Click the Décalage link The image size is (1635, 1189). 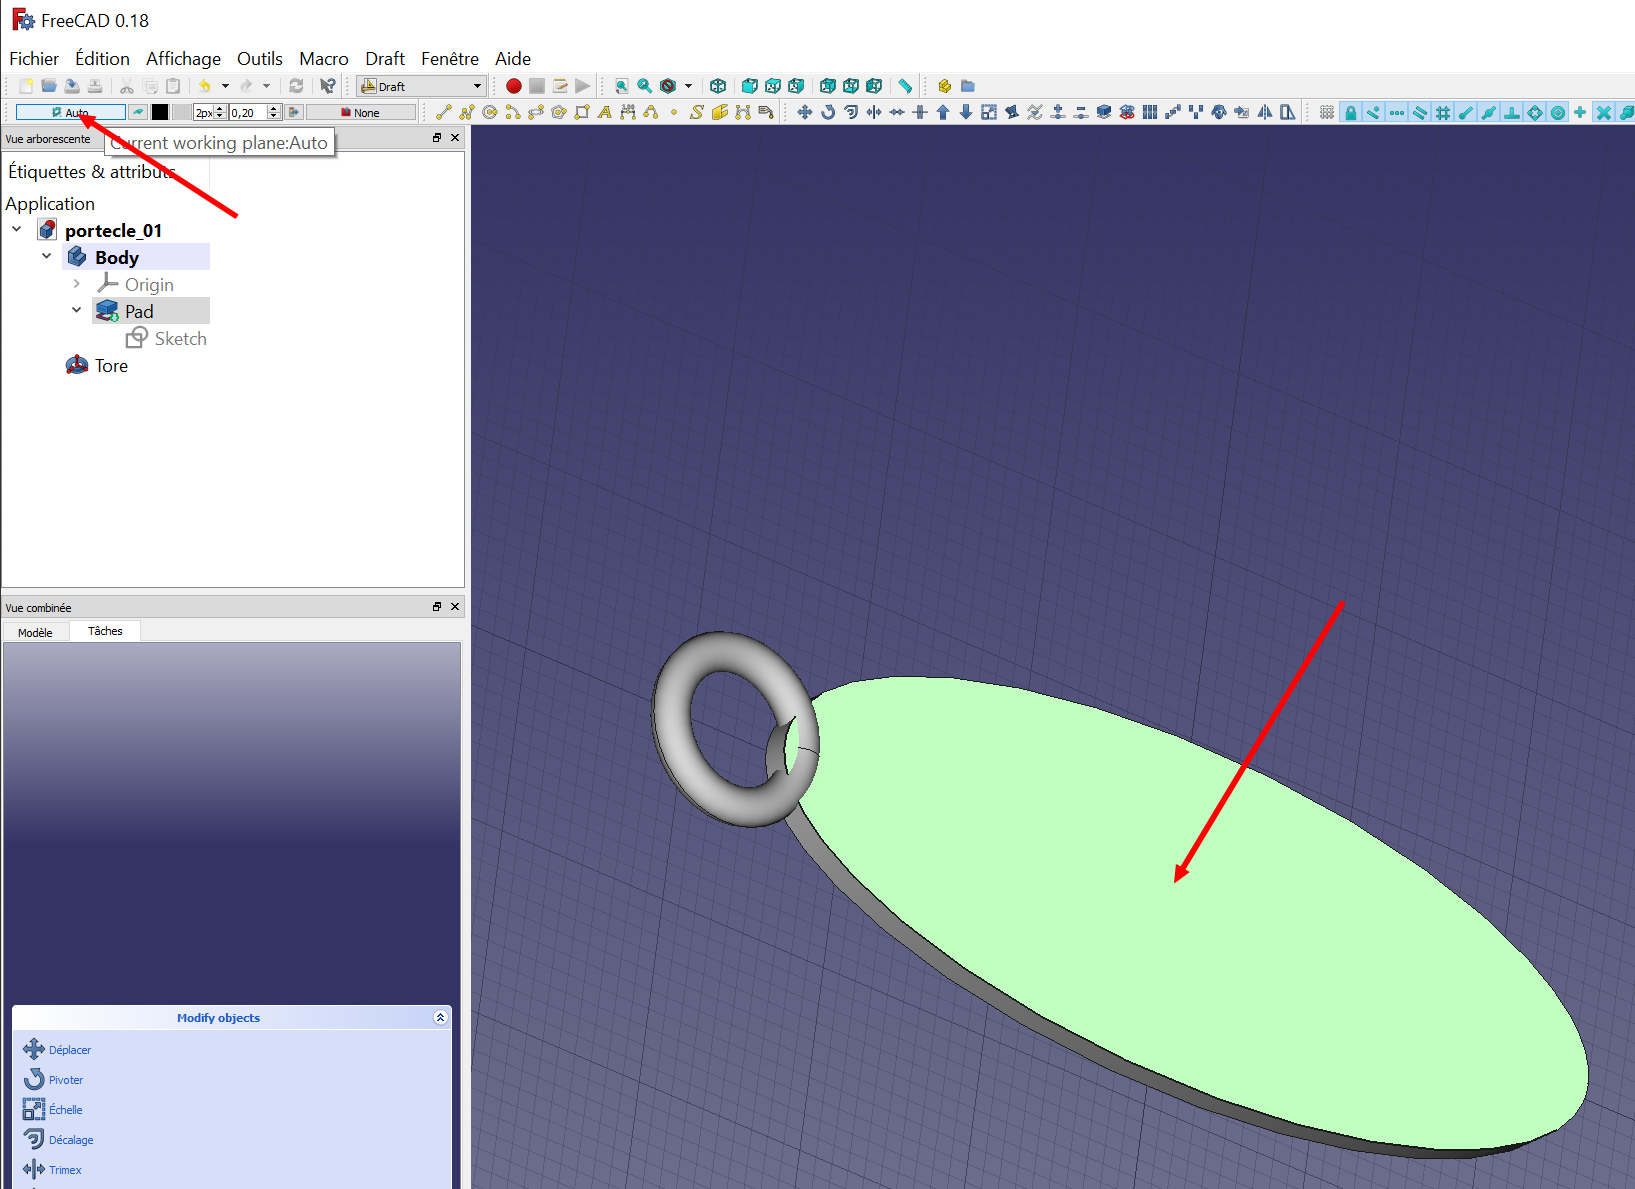pyautogui.click(x=71, y=1140)
